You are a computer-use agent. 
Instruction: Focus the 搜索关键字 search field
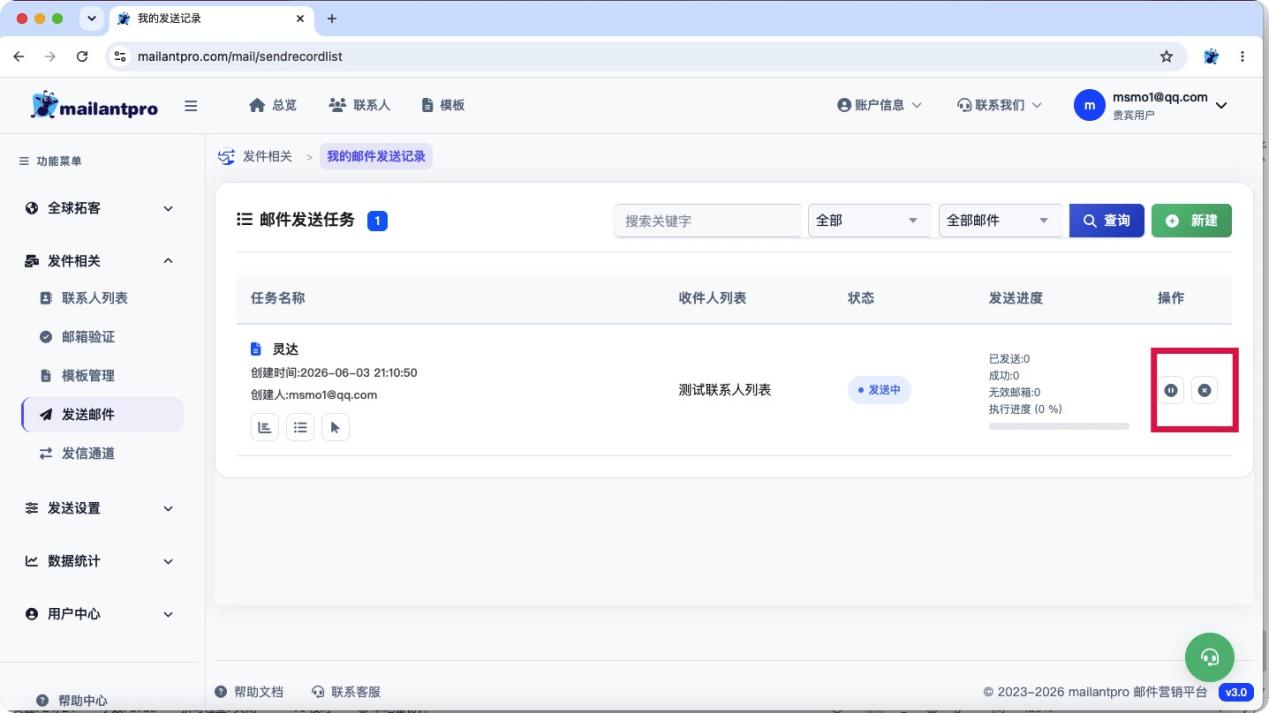click(707, 221)
